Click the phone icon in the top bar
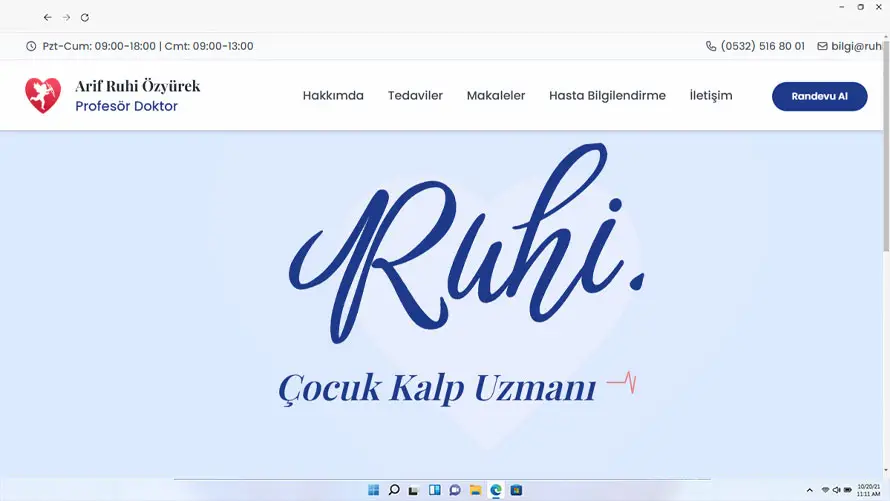890x501 pixels. (x=711, y=47)
